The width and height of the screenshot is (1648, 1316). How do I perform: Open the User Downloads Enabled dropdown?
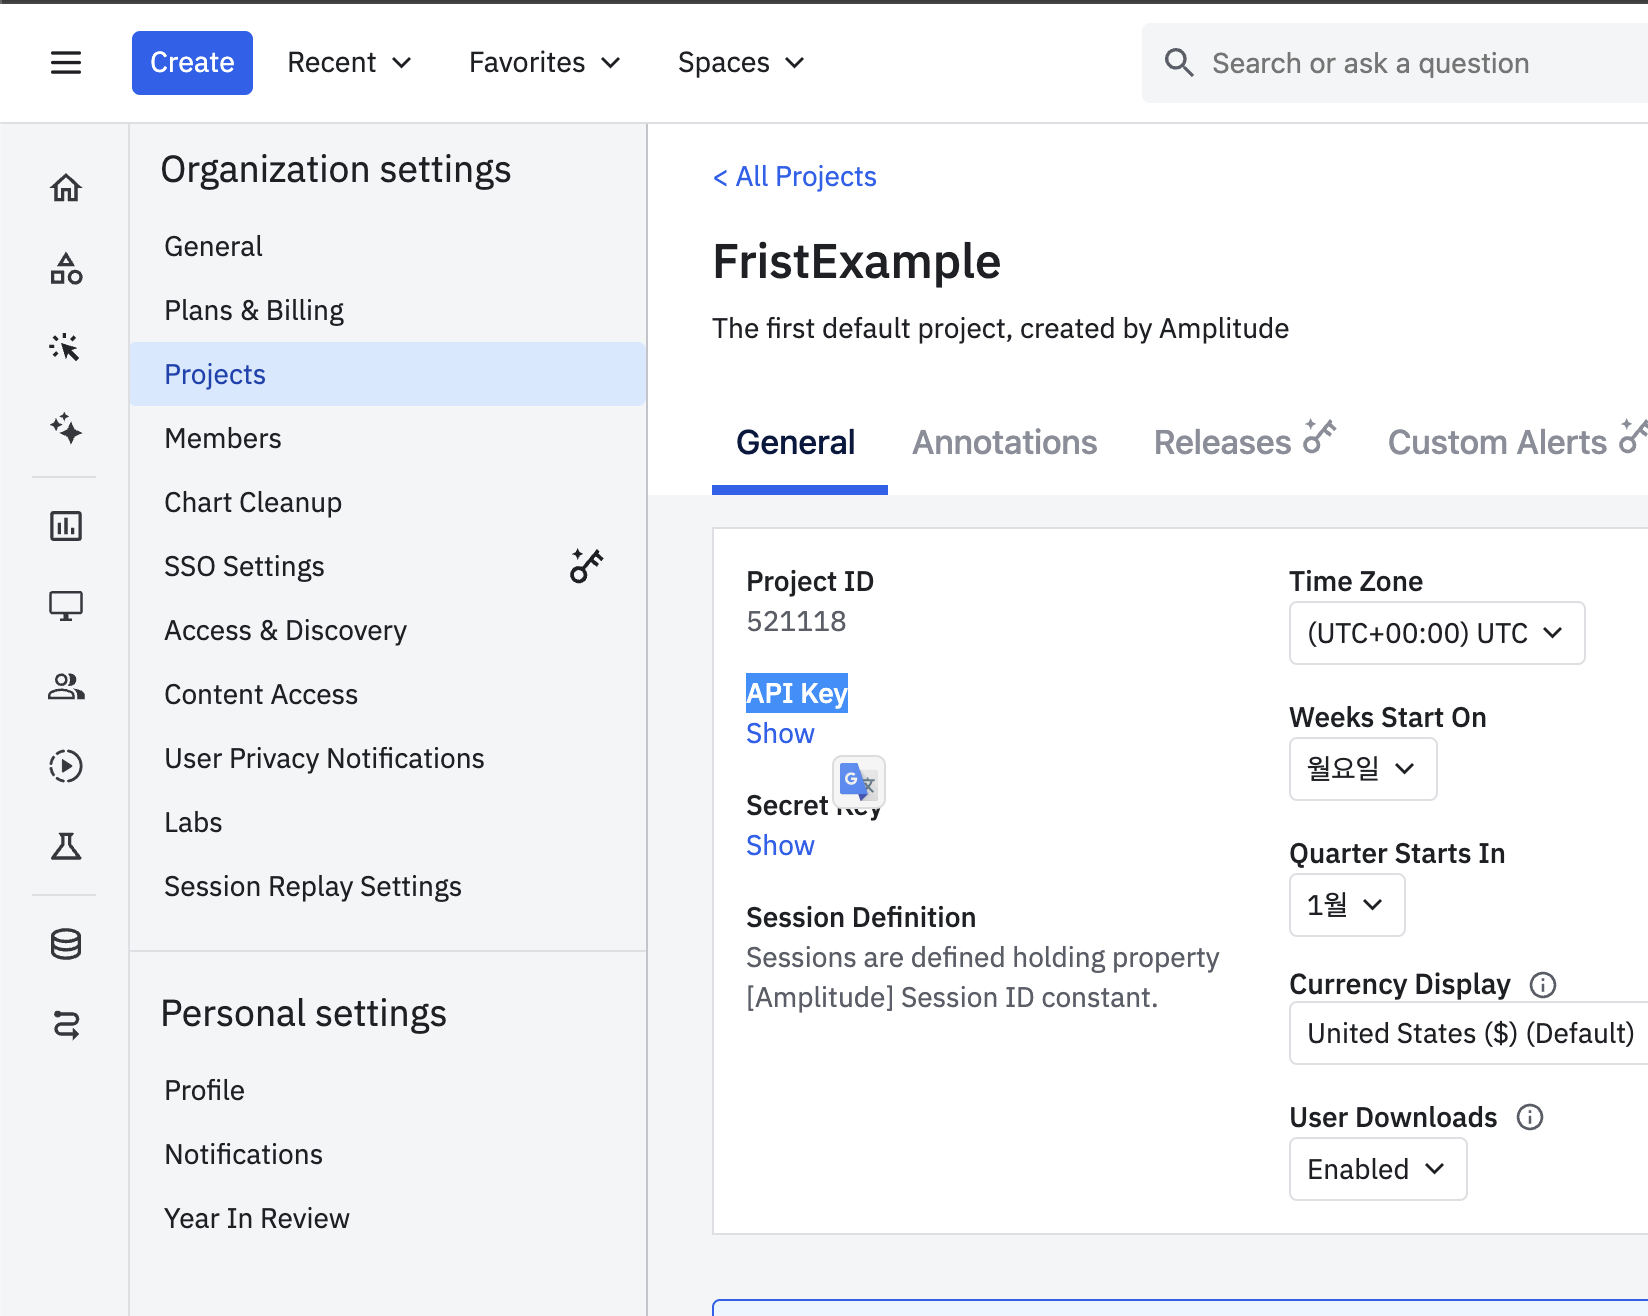point(1378,1169)
